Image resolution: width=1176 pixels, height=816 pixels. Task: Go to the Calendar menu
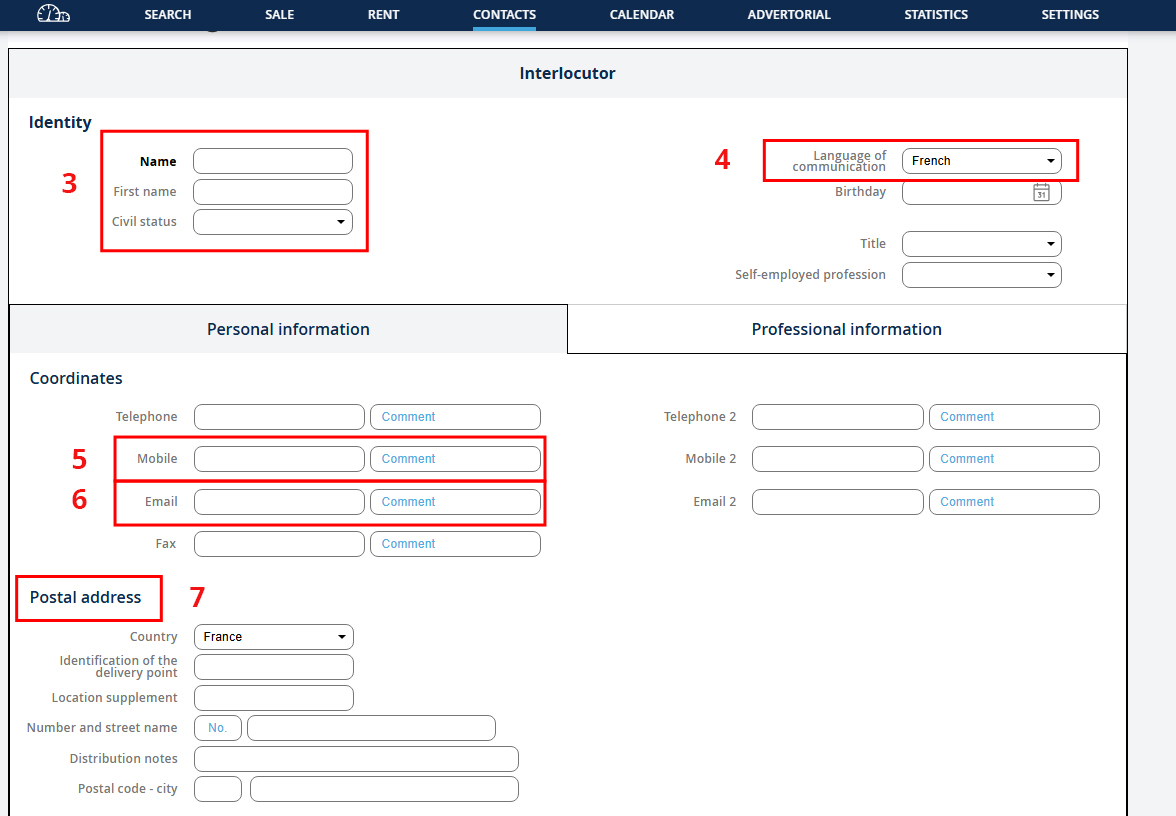point(641,15)
